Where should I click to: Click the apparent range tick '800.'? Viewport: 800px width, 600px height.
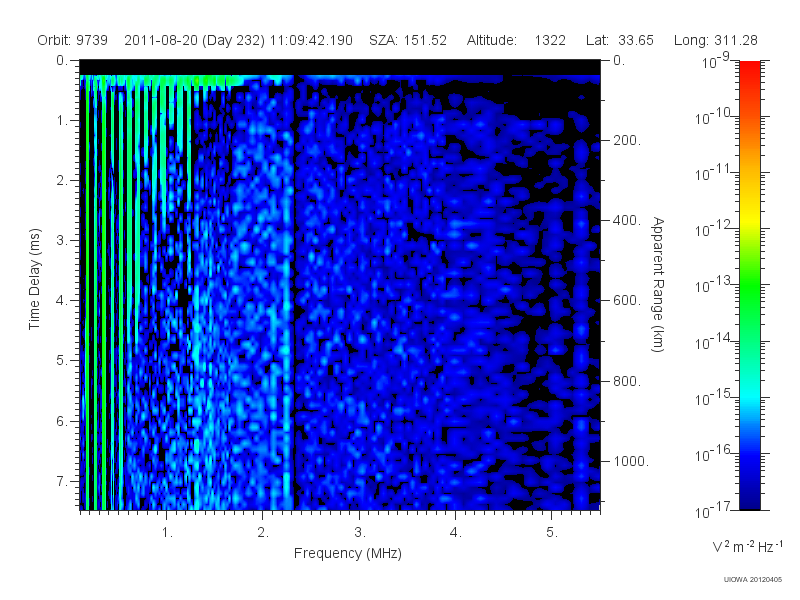[x=627, y=381]
